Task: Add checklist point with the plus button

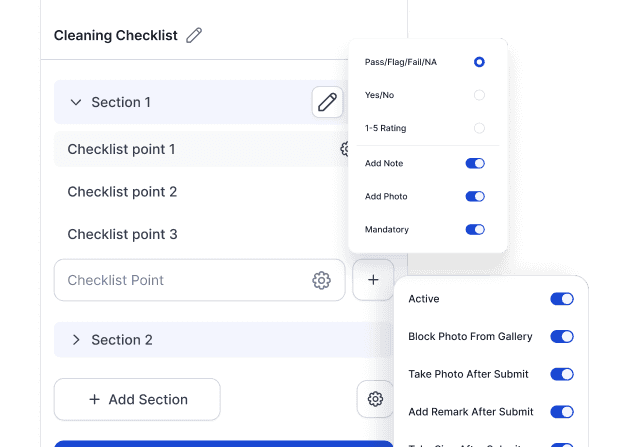Action: pos(373,281)
